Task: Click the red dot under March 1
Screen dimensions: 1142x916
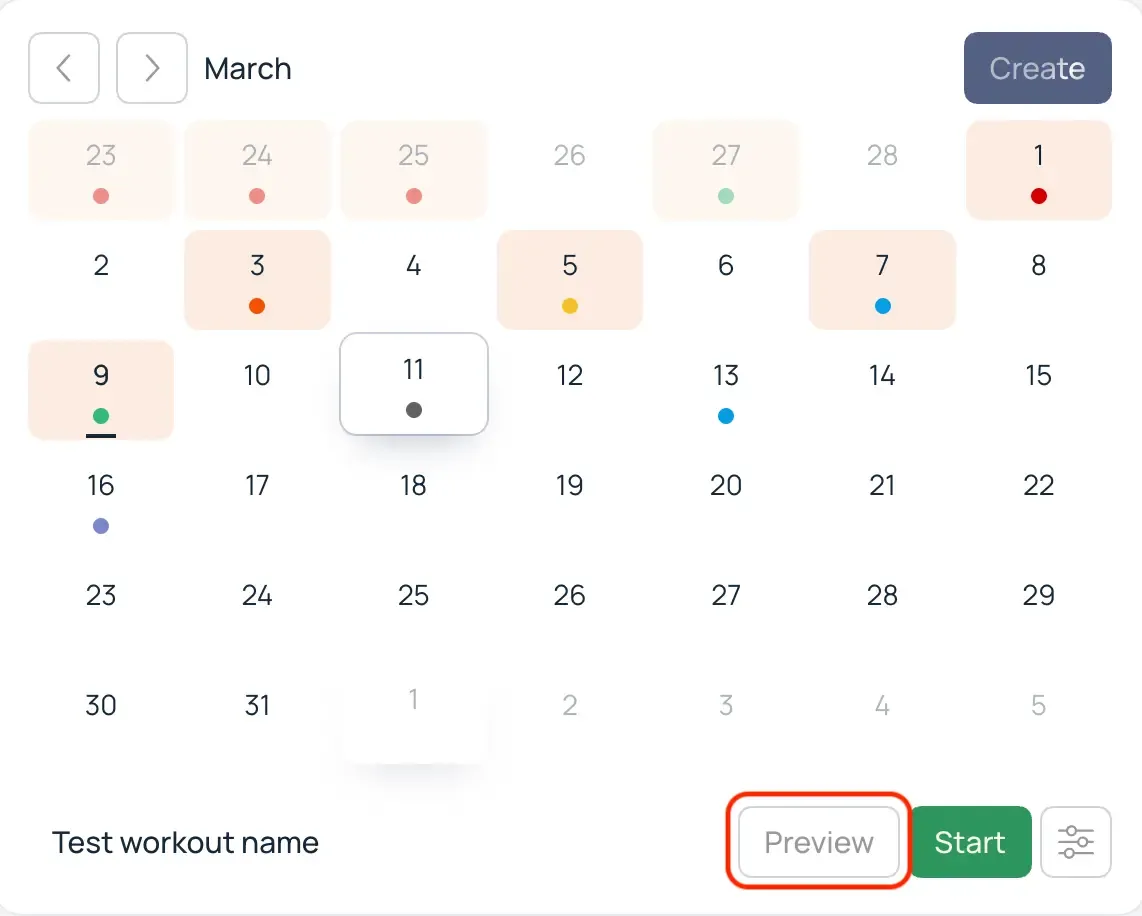Action: pos(1038,196)
